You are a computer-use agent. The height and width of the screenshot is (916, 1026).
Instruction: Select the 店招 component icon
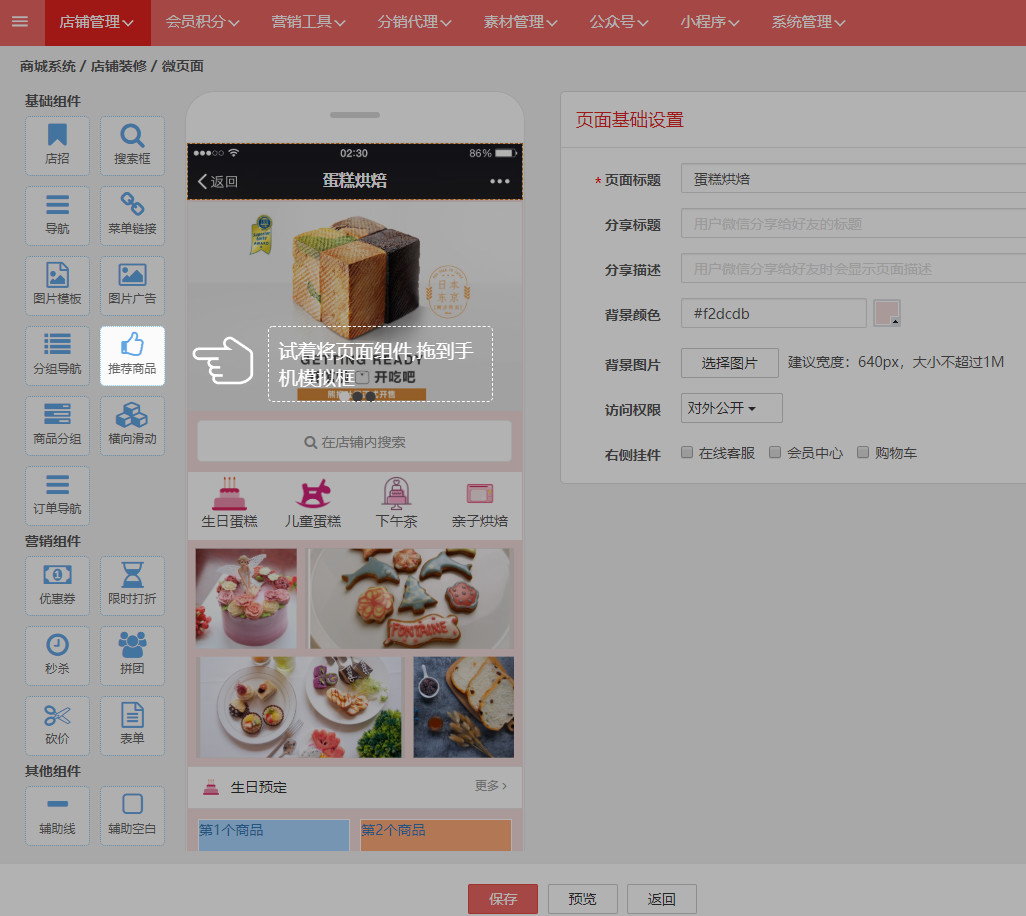(57, 145)
